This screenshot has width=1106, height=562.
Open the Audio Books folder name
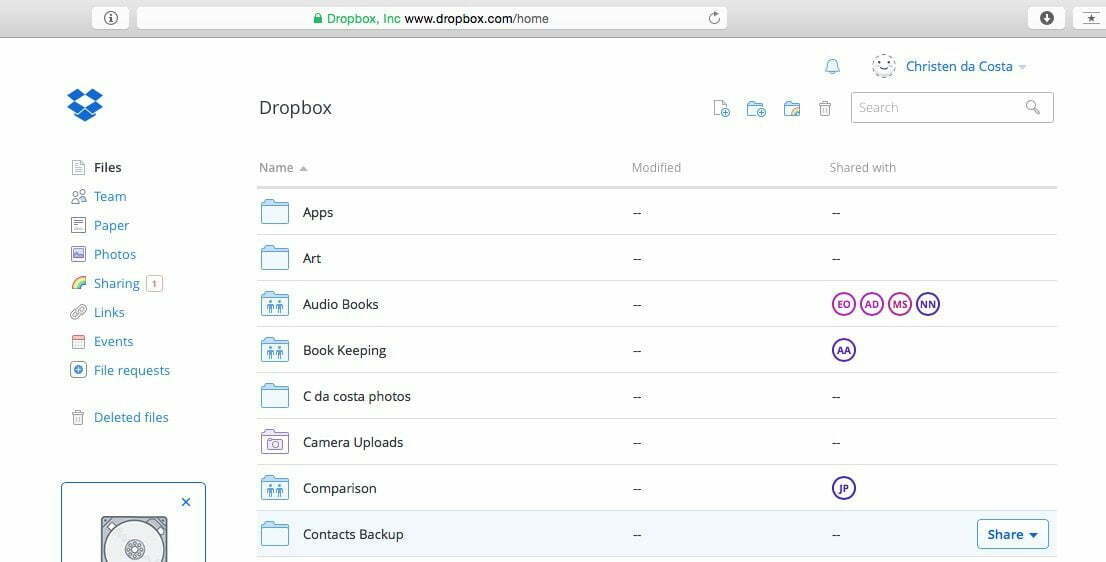[x=341, y=304]
